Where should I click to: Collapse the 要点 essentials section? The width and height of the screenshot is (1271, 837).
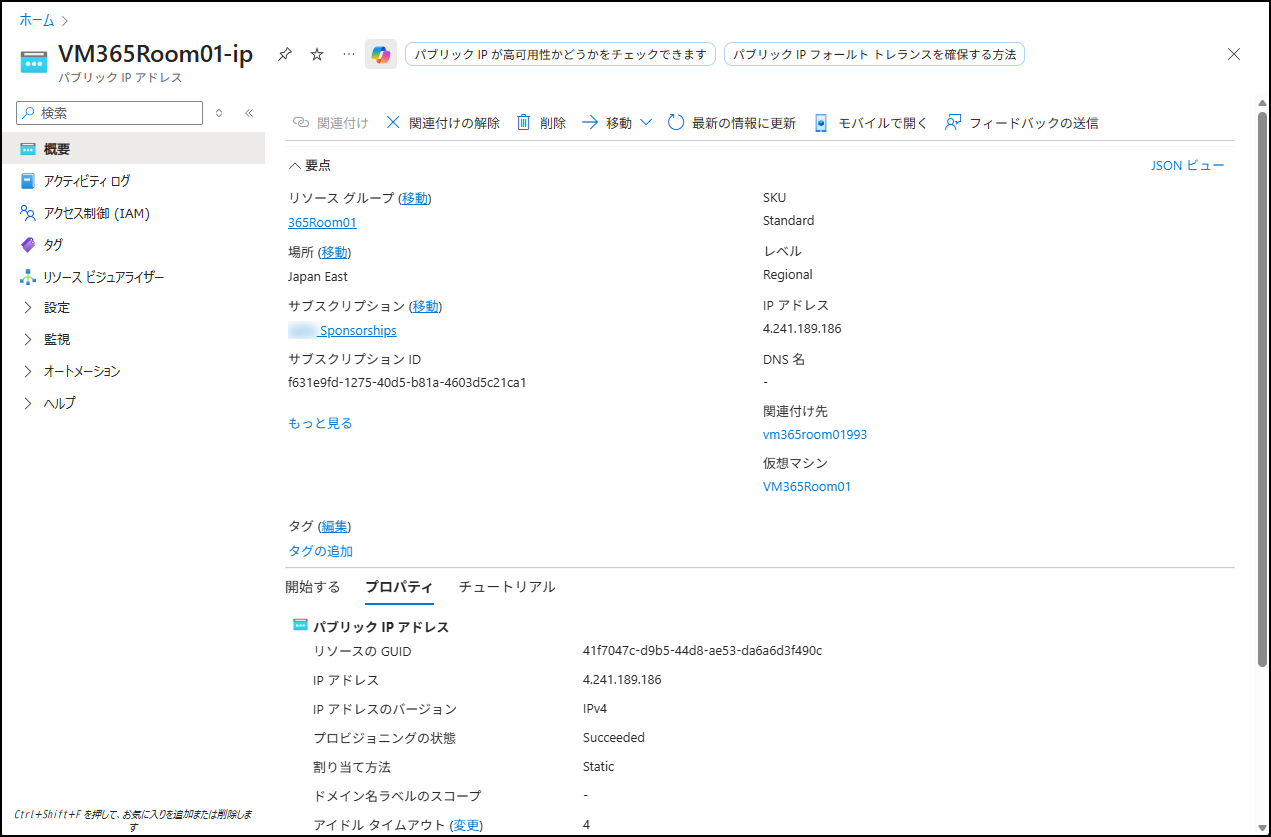[295, 165]
